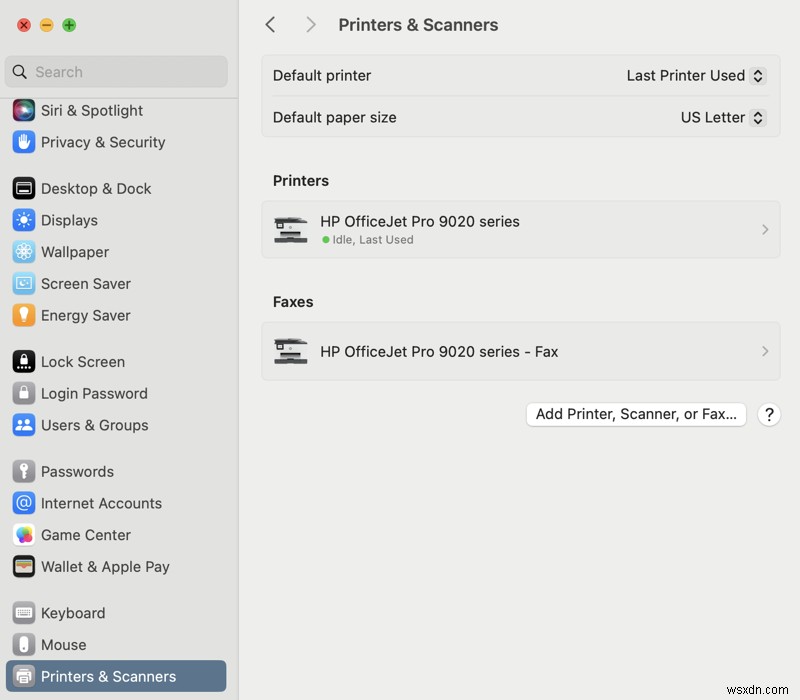800x700 pixels.
Task: Go forward with the right arrow
Action: pos(310,24)
